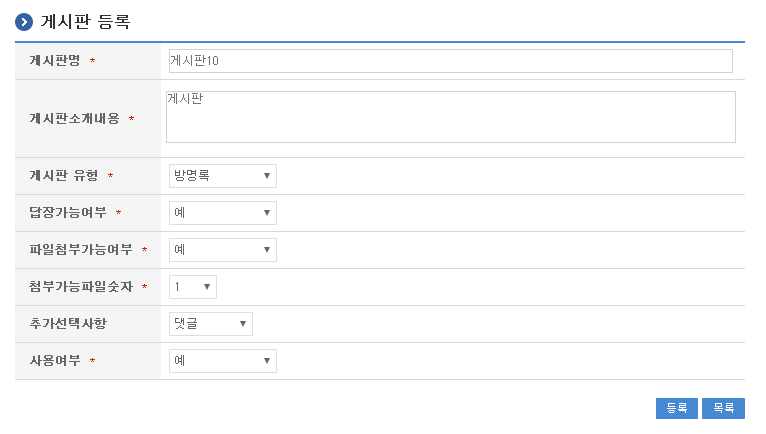Expand the 사용여부 dropdown

[x=222, y=361]
